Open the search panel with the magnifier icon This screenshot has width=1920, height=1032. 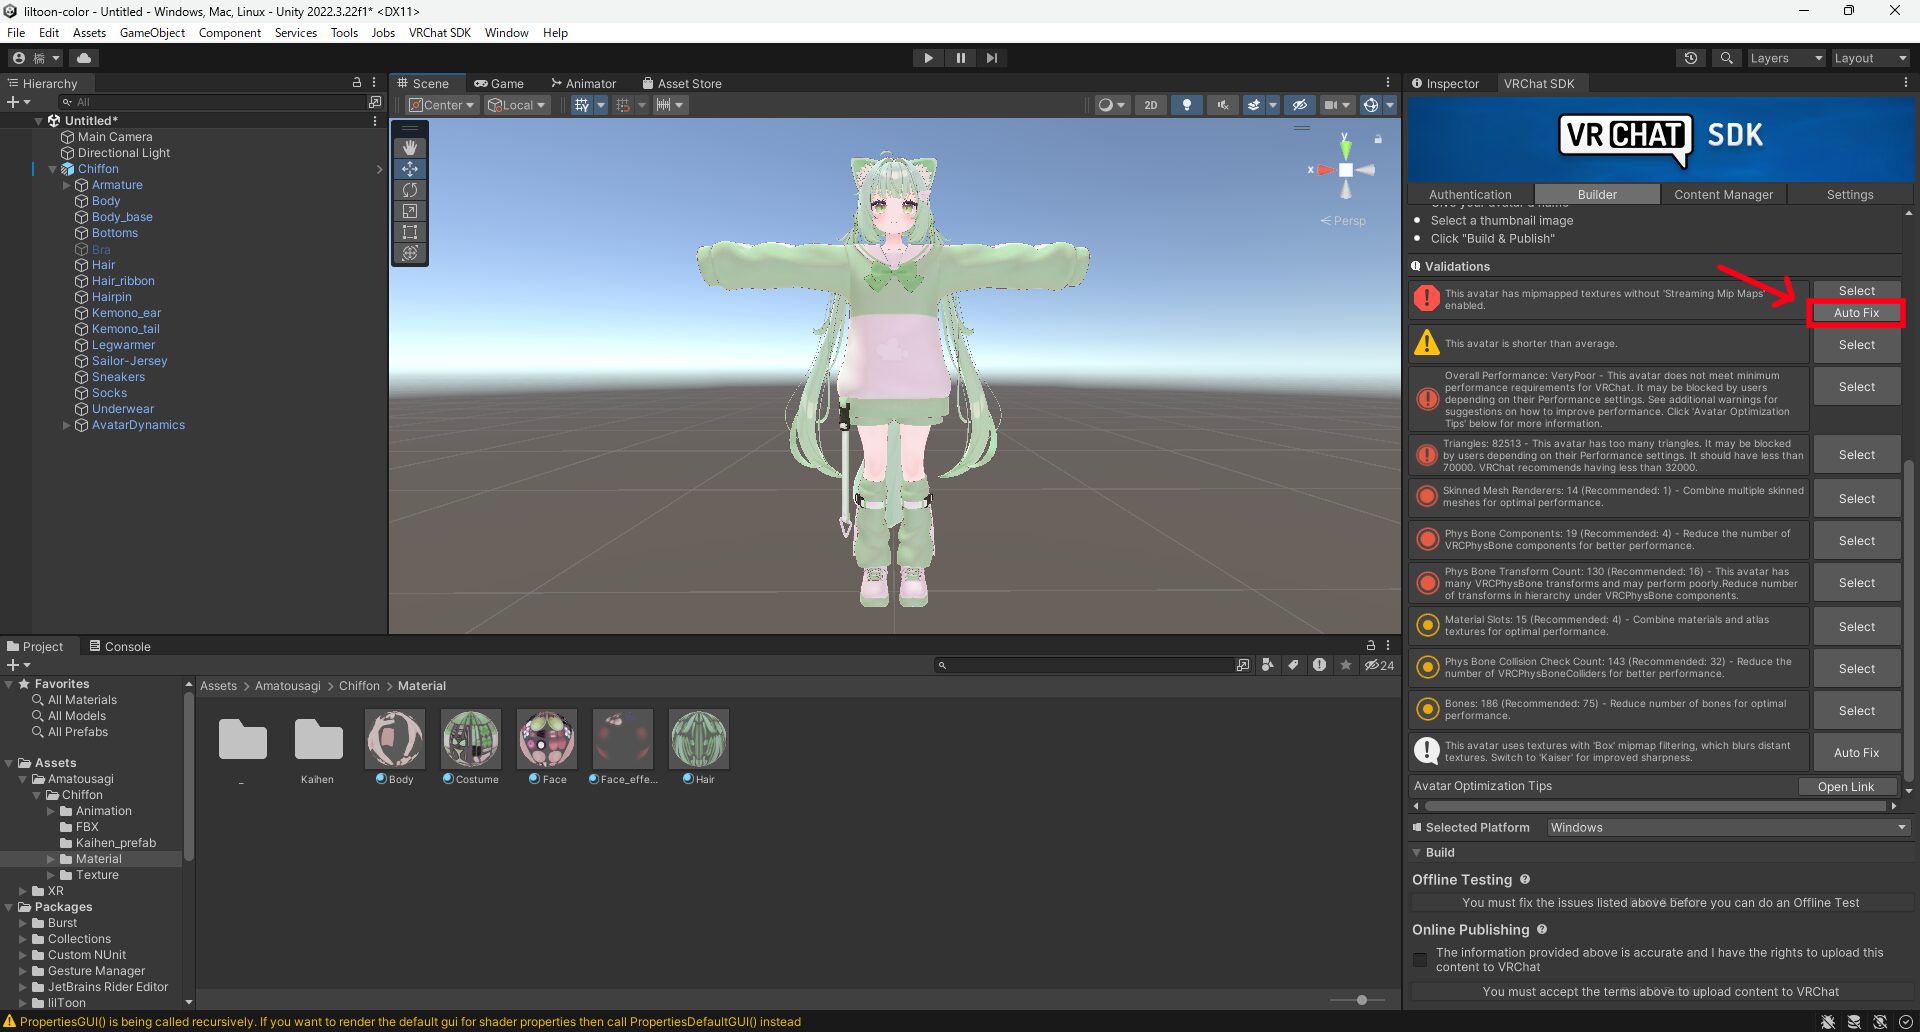click(x=1726, y=57)
